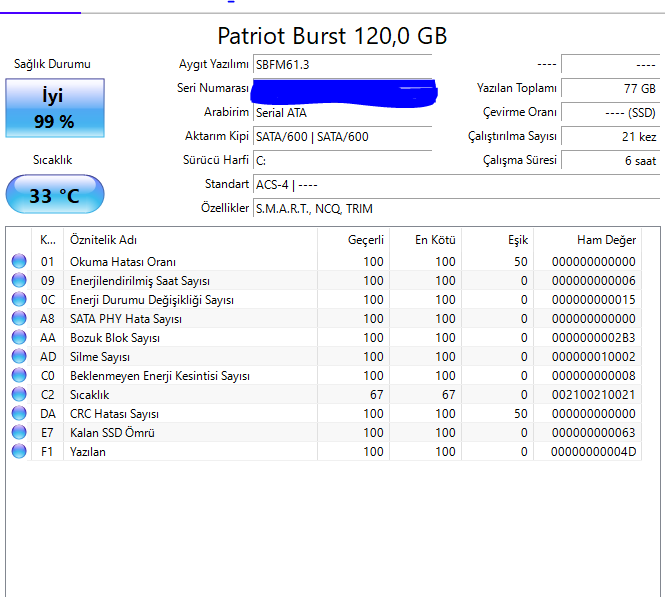Screen dimensions: 665x597
Task: Click status orb for Bozuk Blok Sayısı
Action: 19,338
